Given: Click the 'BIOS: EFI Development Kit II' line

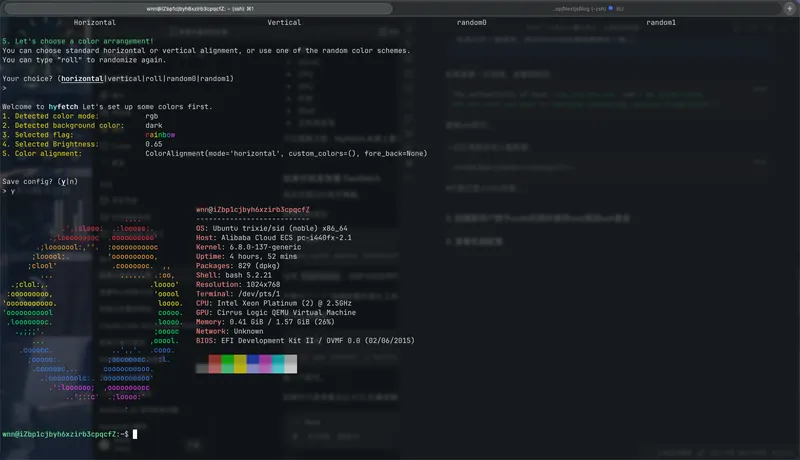Looking at the screenshot, I should click(305, 341).
